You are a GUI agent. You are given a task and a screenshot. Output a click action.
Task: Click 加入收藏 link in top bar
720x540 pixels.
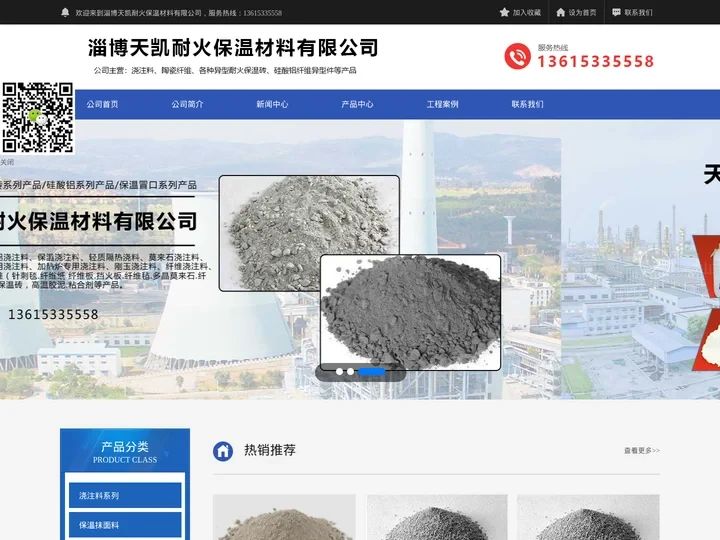pyautogui.click(x=527, y=12)
